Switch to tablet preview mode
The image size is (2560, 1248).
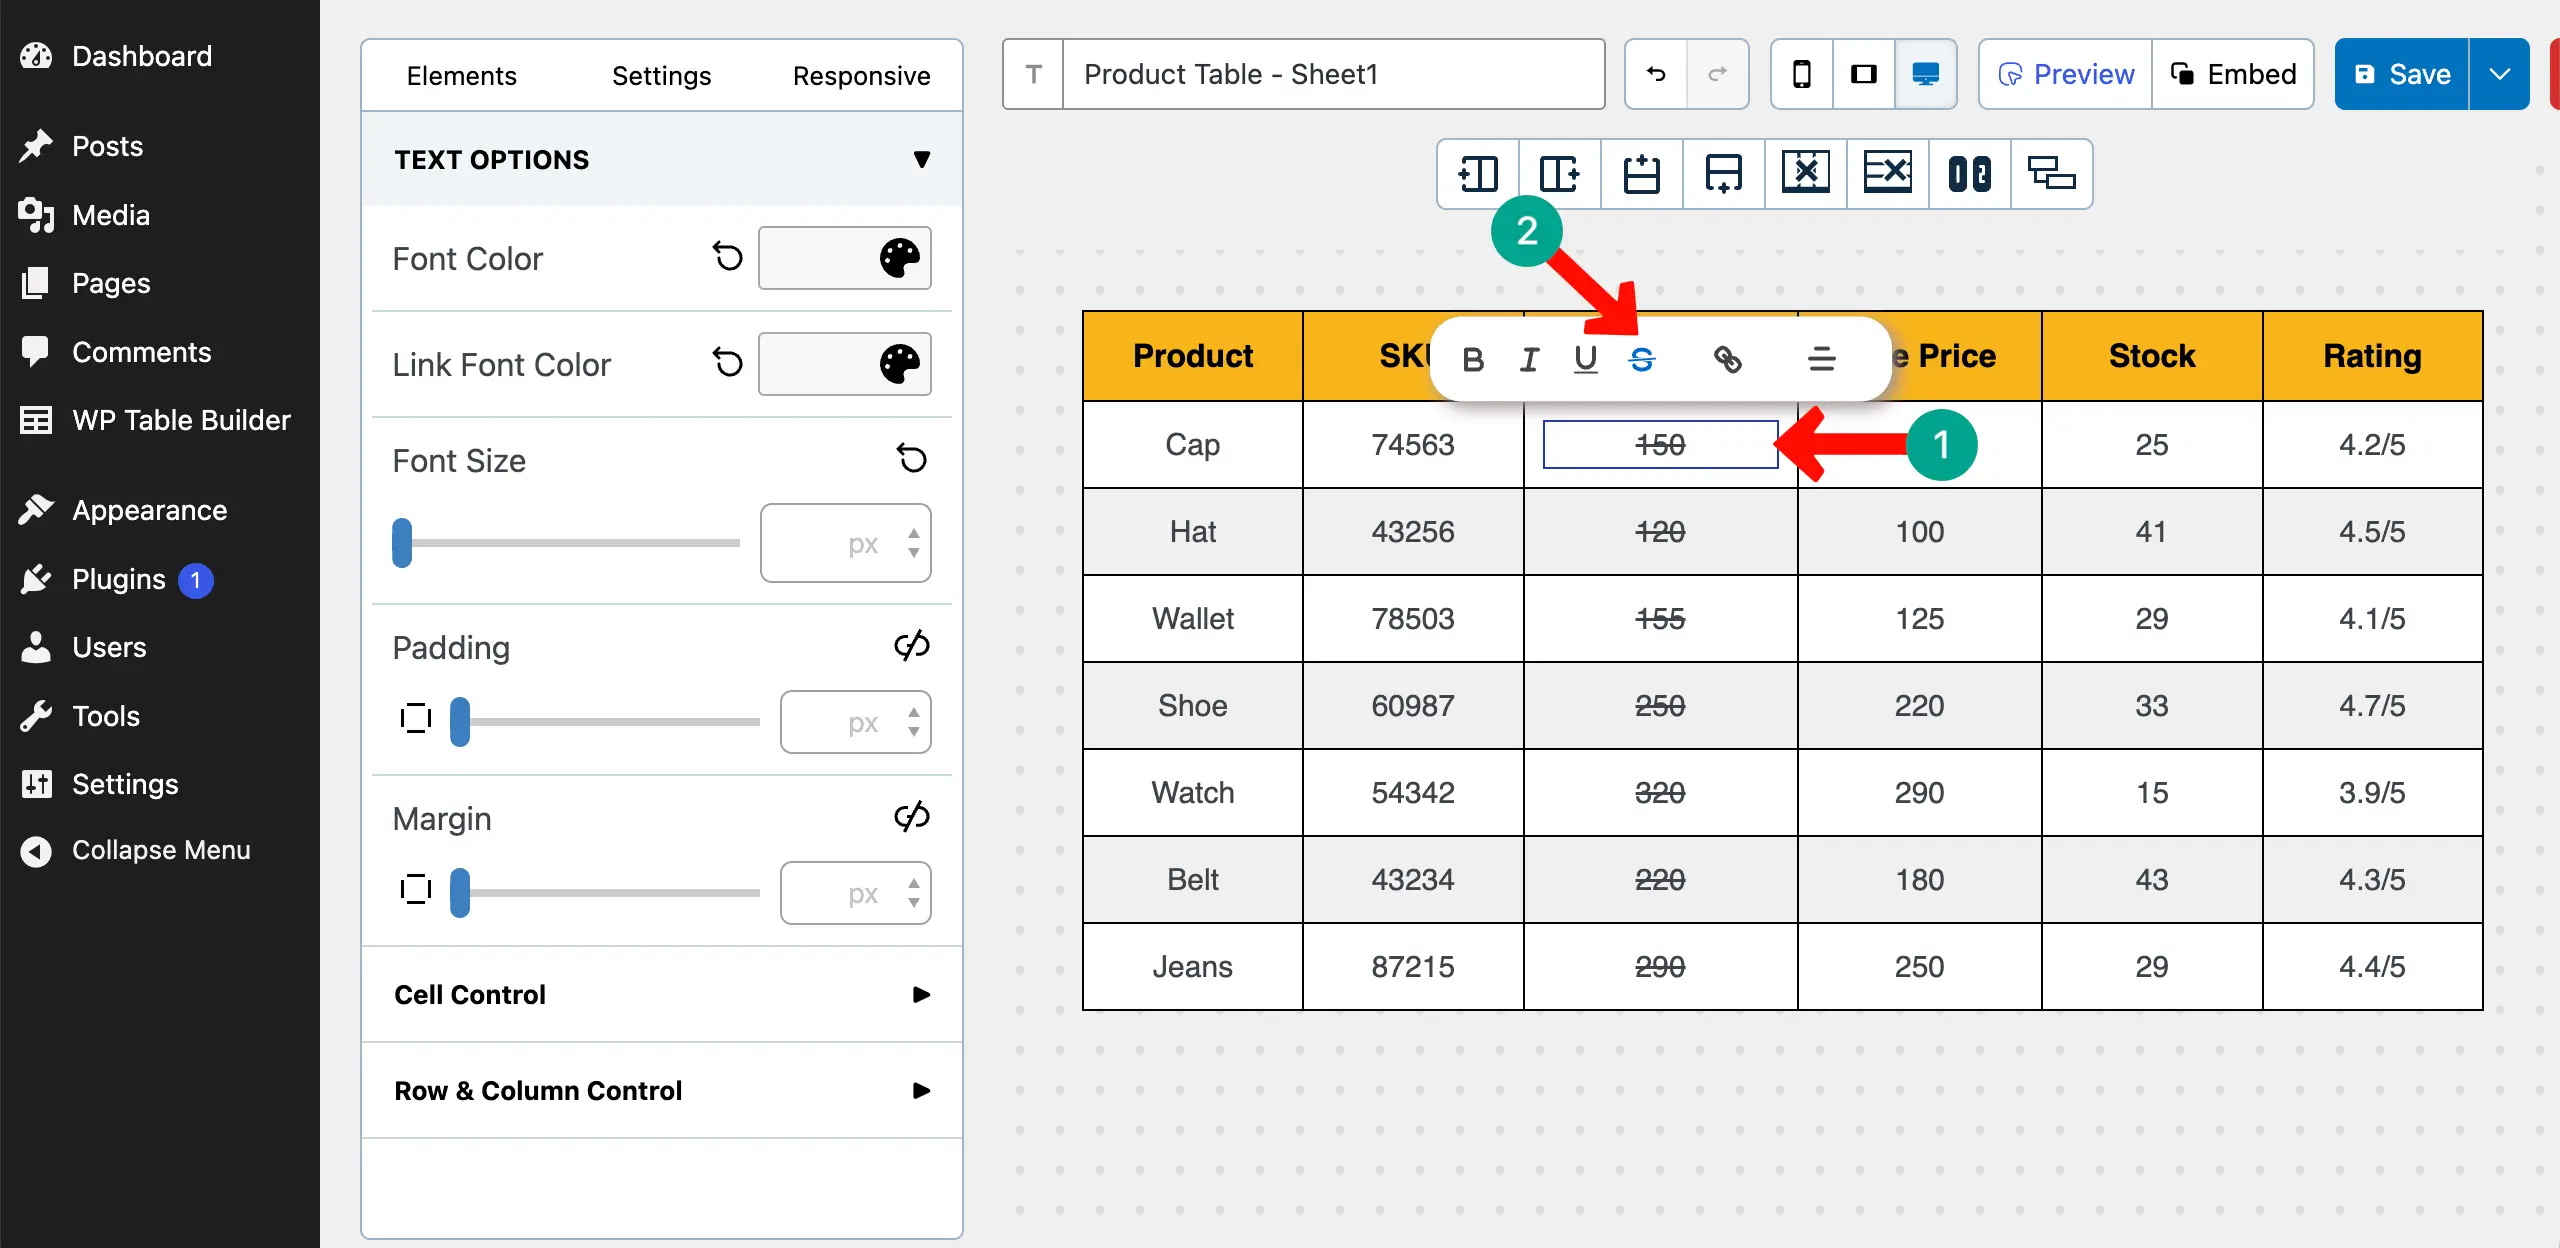pos(1863,73)
